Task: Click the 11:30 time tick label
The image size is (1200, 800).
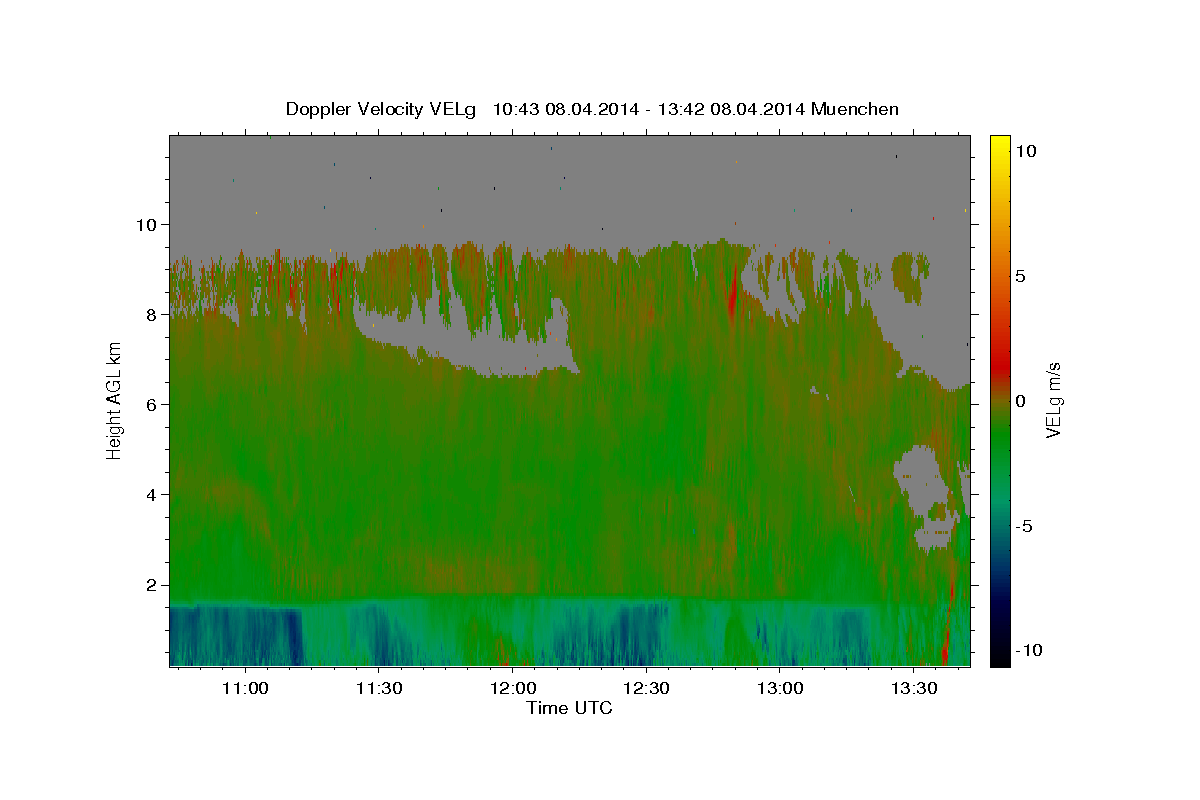Action: [378, 689]
